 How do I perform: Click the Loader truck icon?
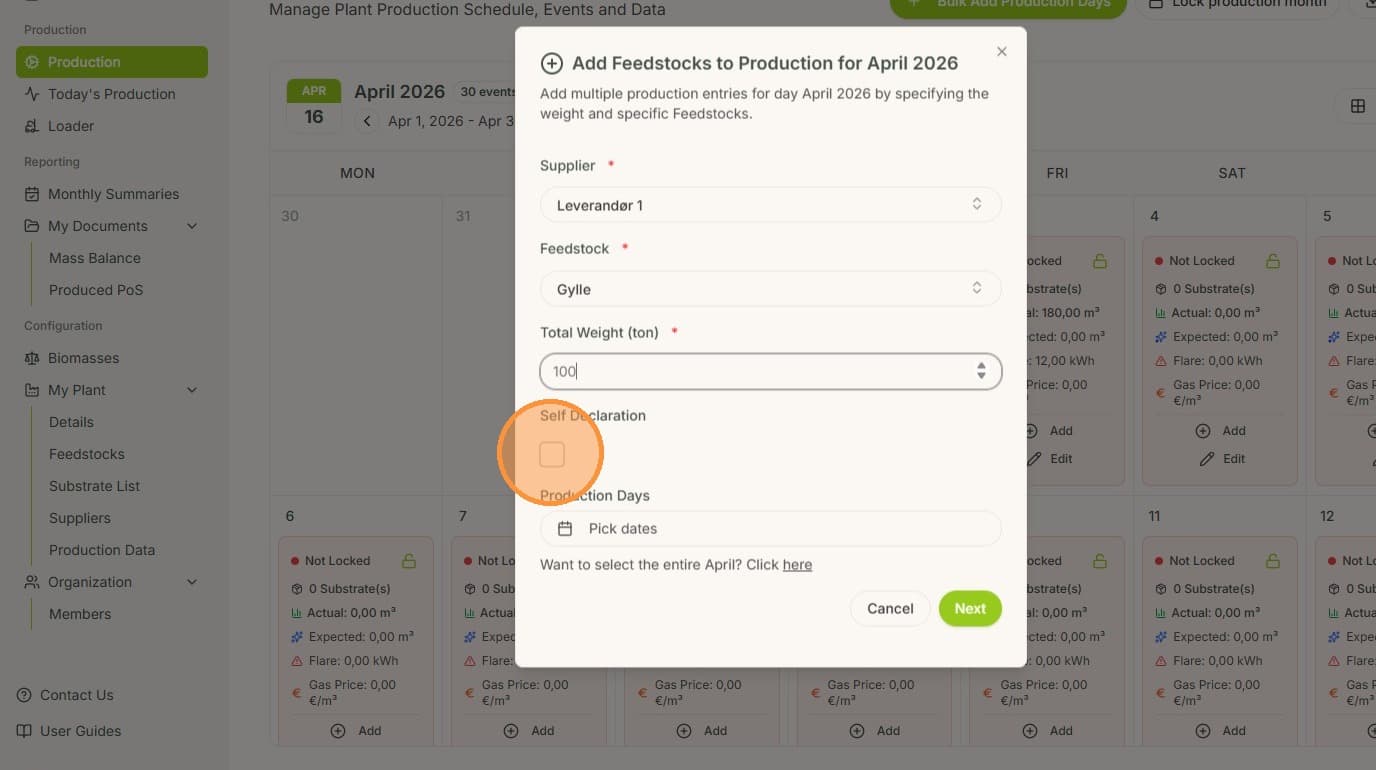32,126
